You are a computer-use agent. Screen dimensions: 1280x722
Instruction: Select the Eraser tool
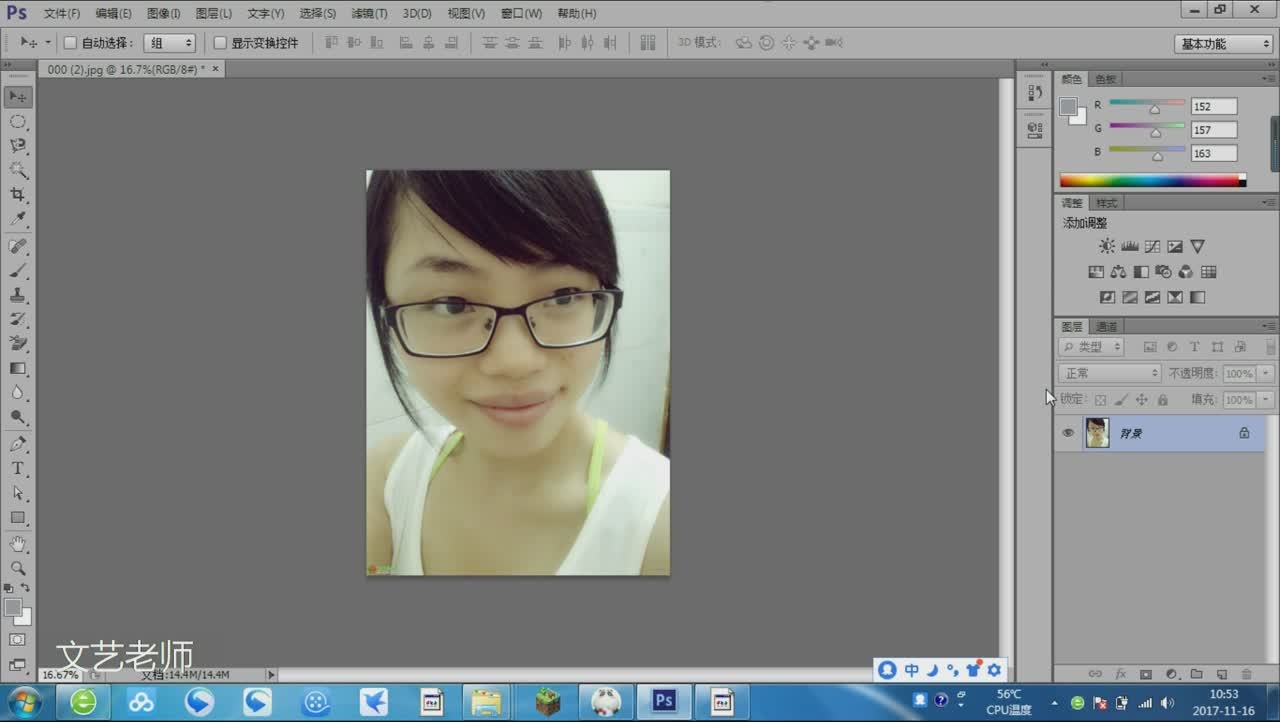(x=18, y=344)
